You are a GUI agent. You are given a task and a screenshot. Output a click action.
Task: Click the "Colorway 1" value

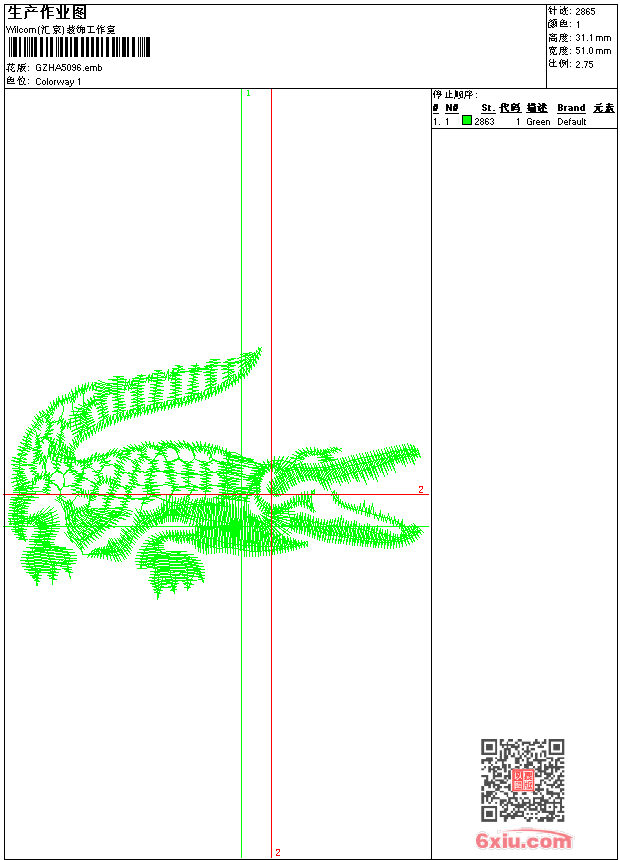pyautogui.click(x=58, y=82)
